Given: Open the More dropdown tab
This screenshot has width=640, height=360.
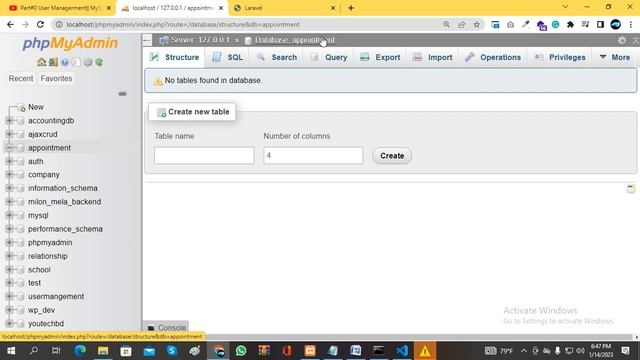Looking at the screenshot, I should (615, 57).
